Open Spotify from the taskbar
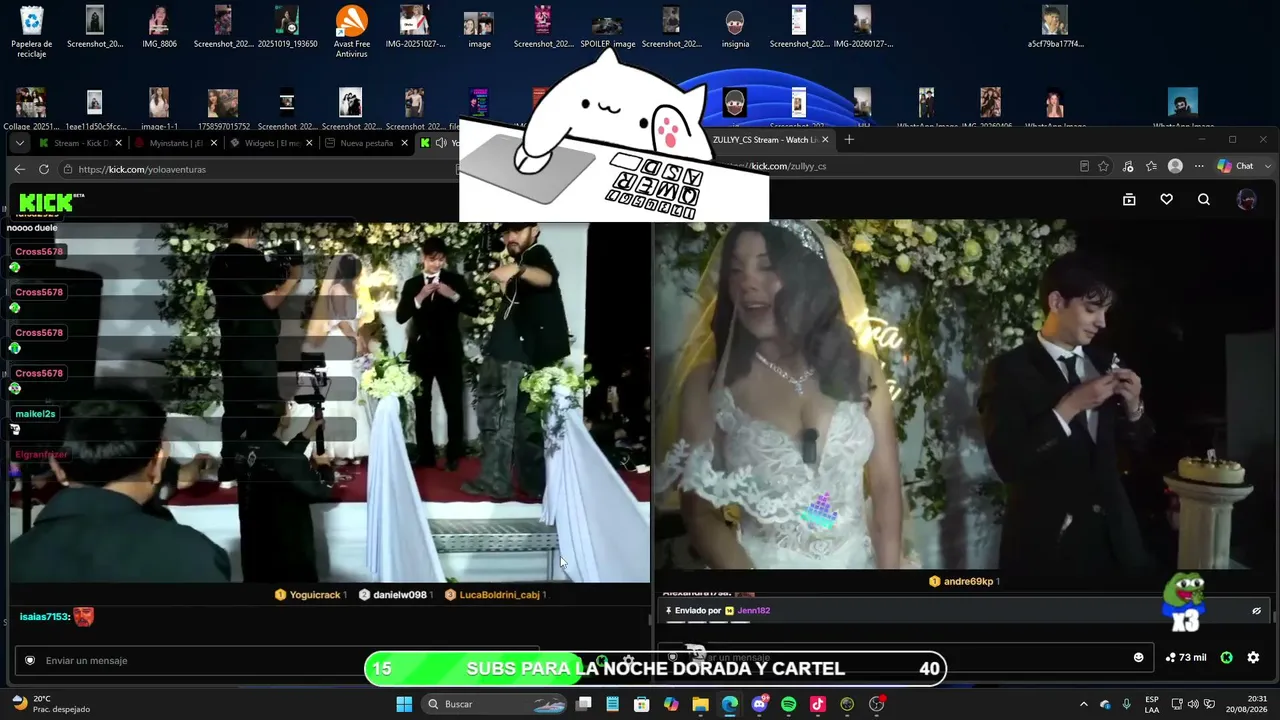This screenshot has height=720, width=1280. [x=788, y=704]
